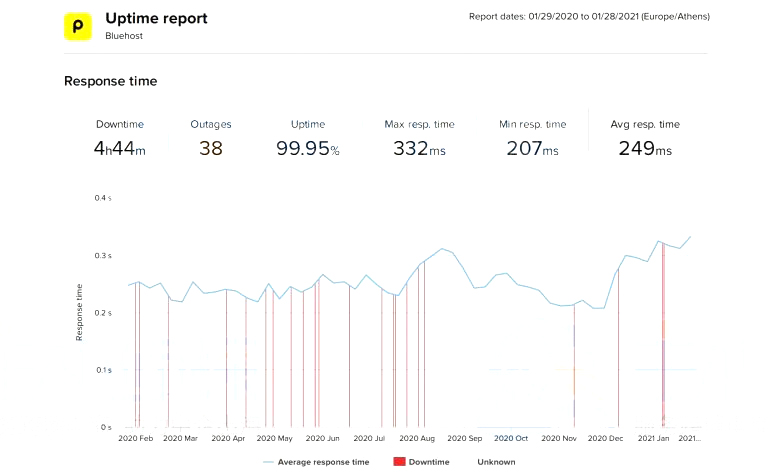Toggle the Downtime legend label

point(429,462)
